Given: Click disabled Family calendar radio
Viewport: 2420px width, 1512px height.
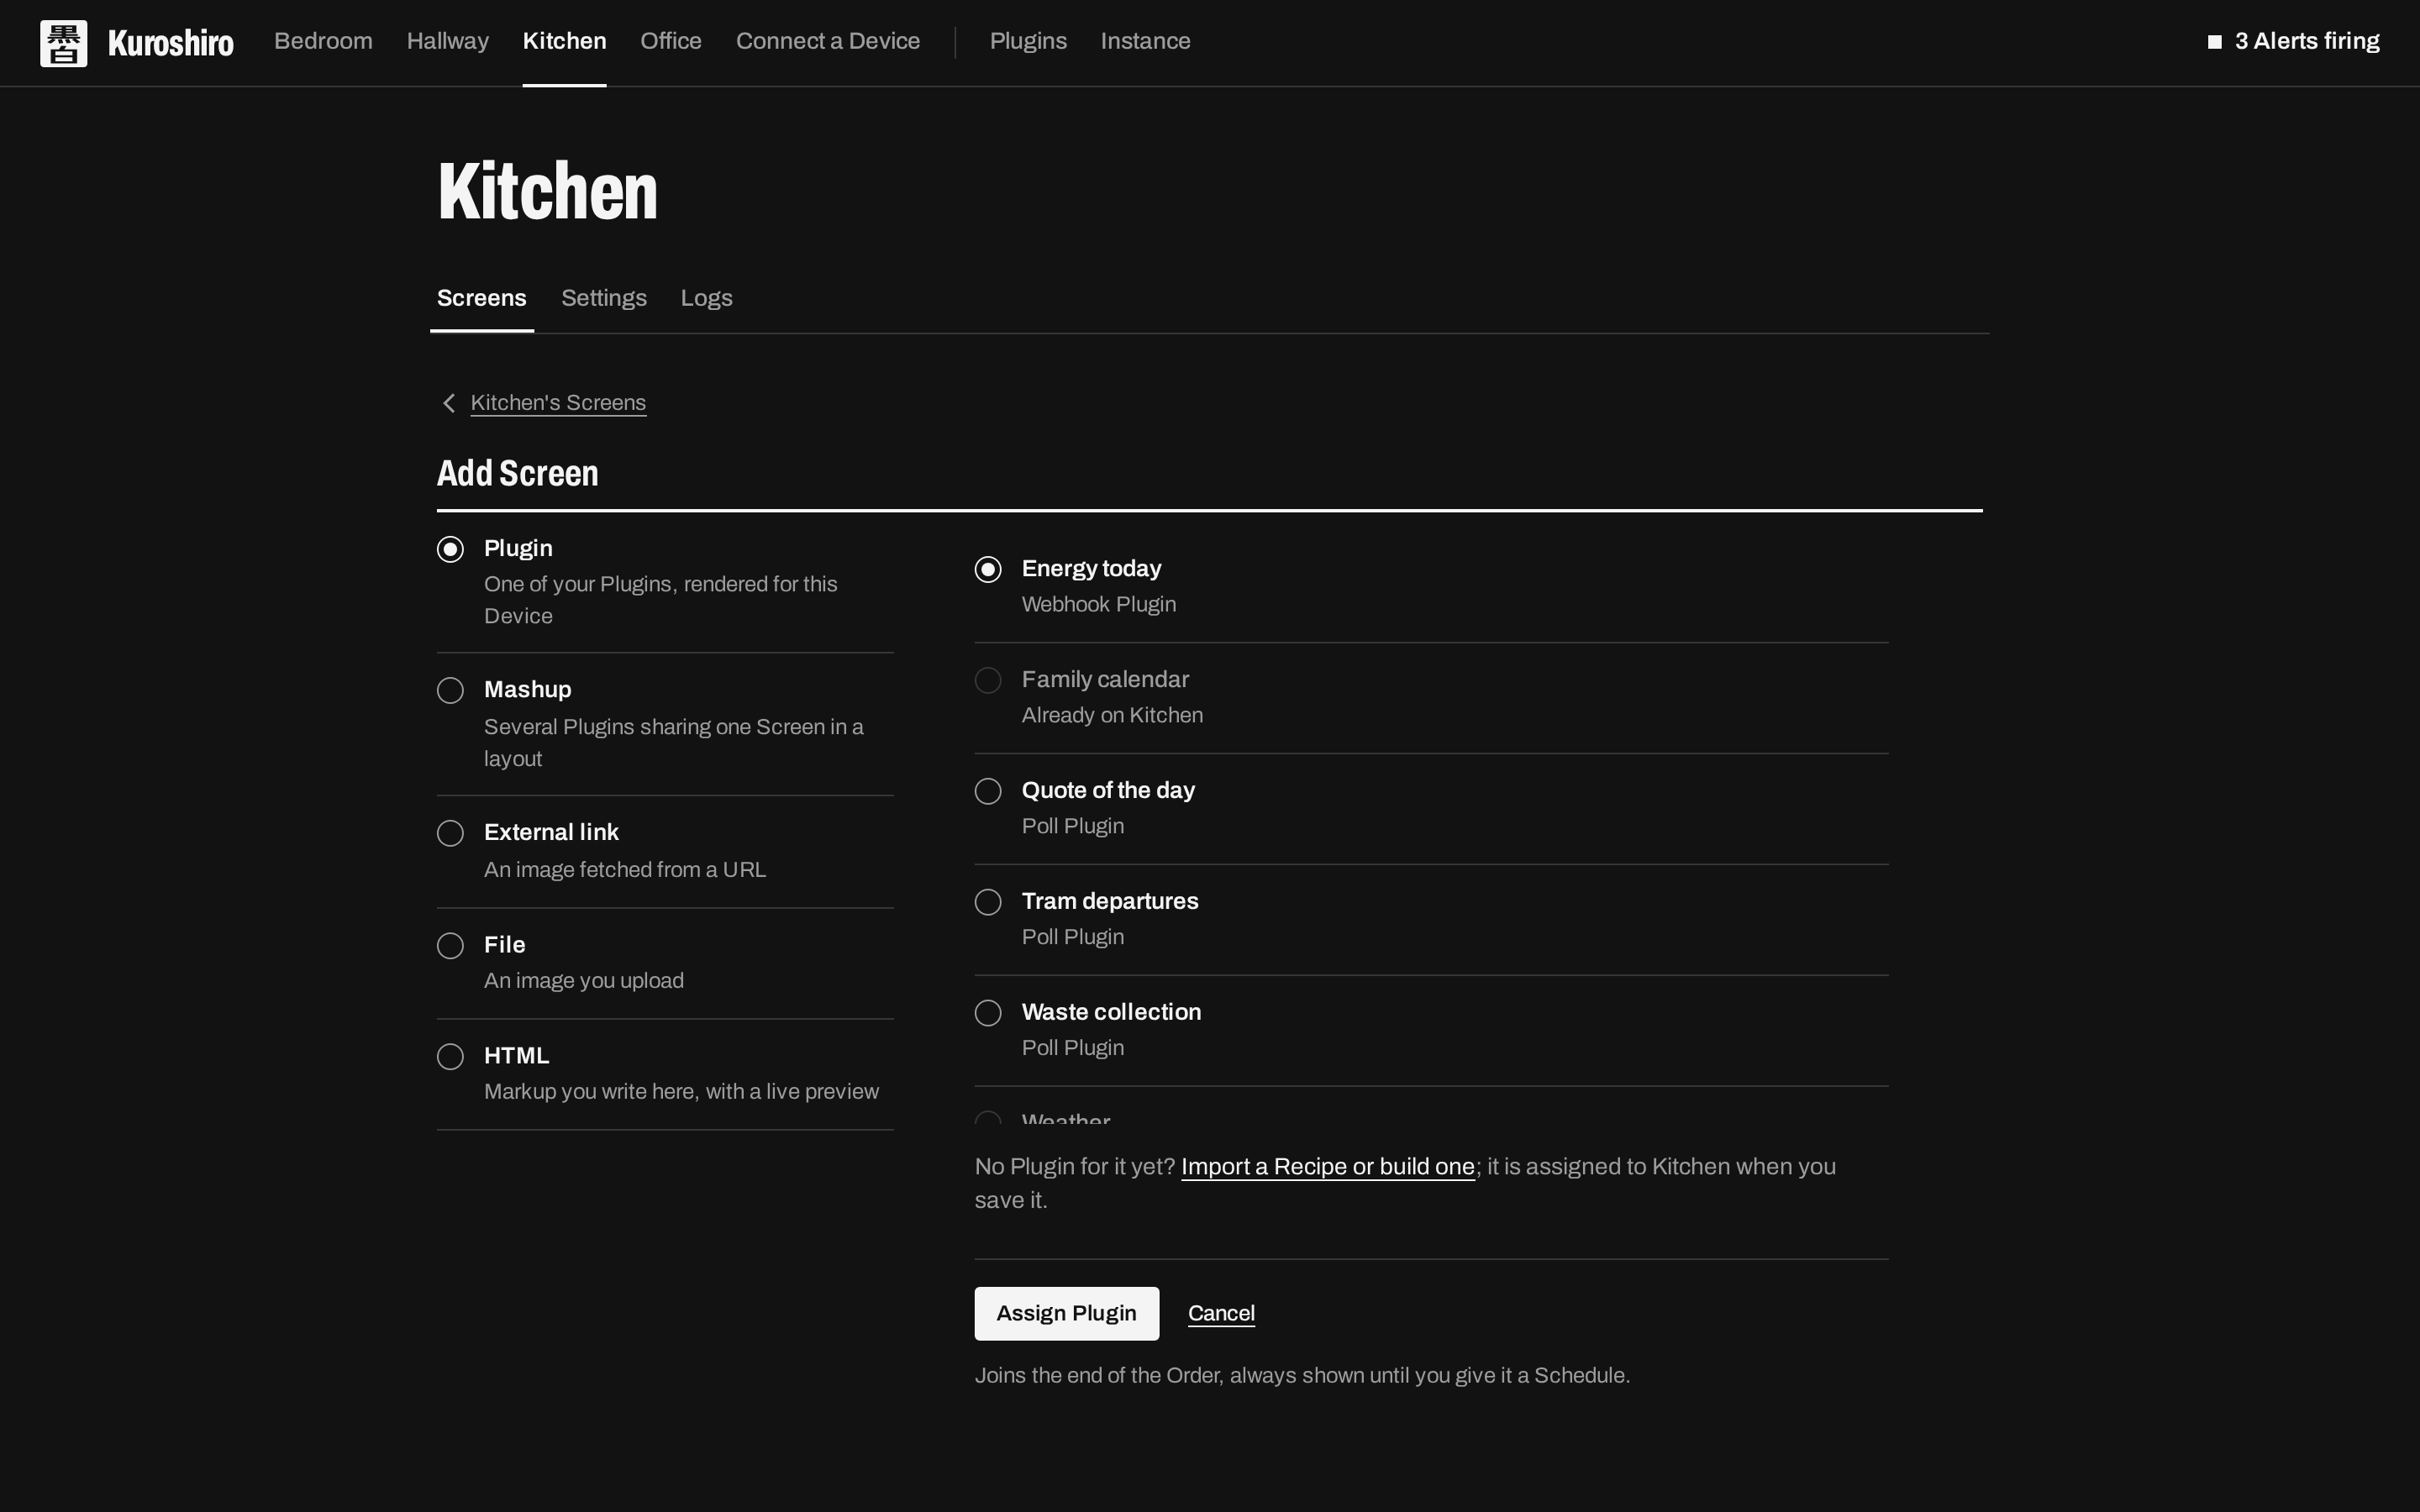Looking at the screenshot, I should [988, 680].
